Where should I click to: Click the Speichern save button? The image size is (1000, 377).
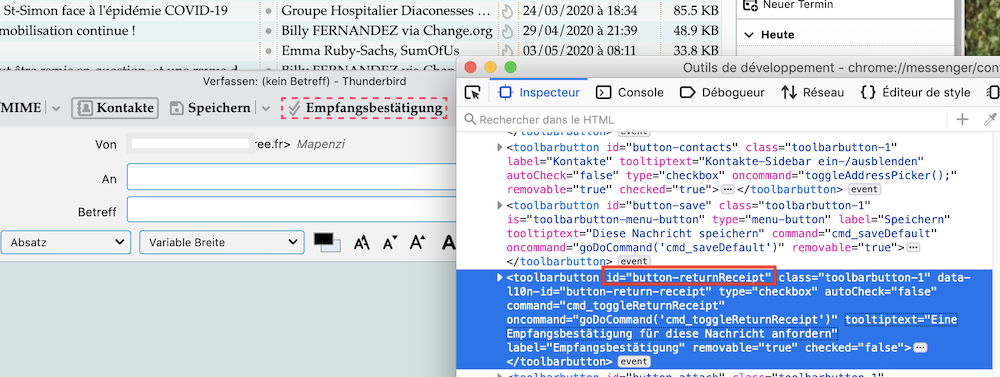[211, 108]
